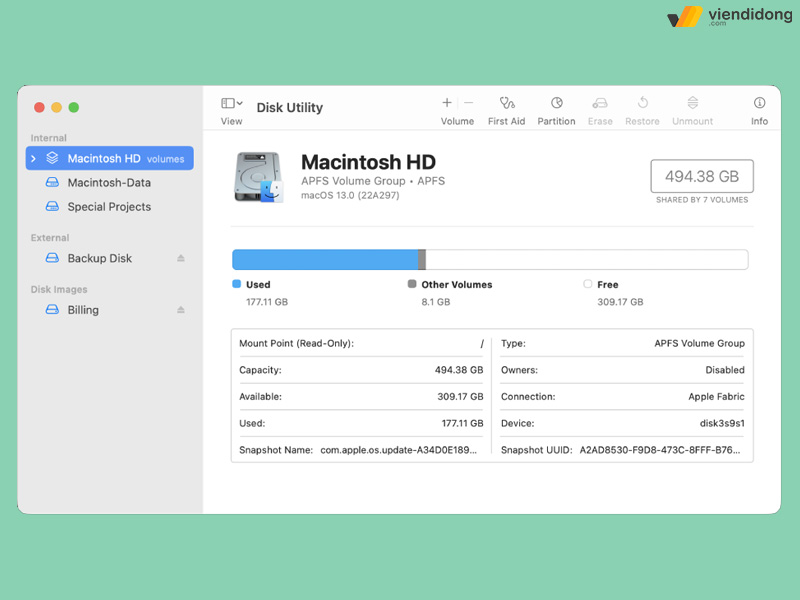Eject the Backup Disk
The width and height of the screenshot is (800, 600).
(x=181, y=258)
